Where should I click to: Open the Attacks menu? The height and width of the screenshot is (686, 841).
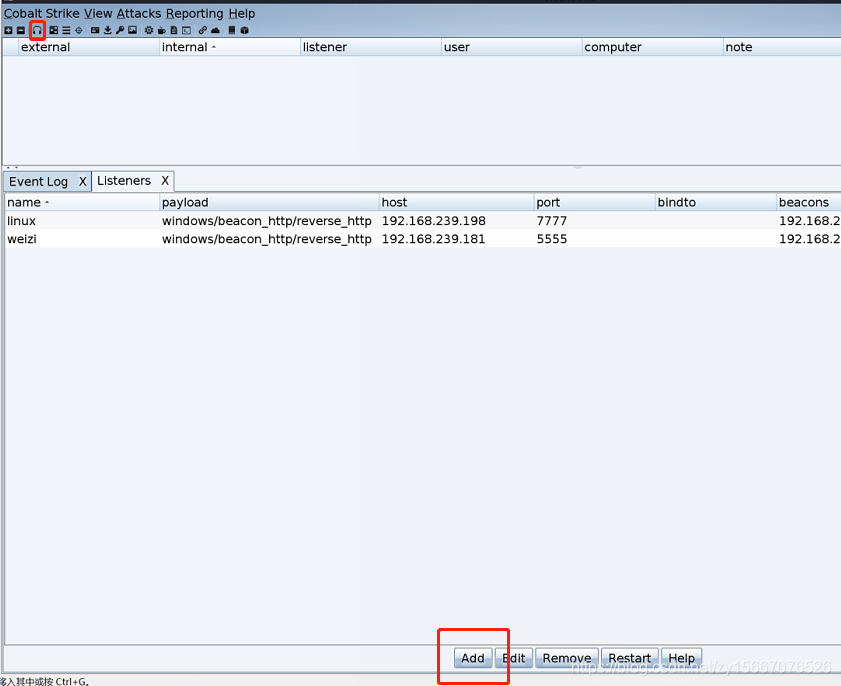139,13
